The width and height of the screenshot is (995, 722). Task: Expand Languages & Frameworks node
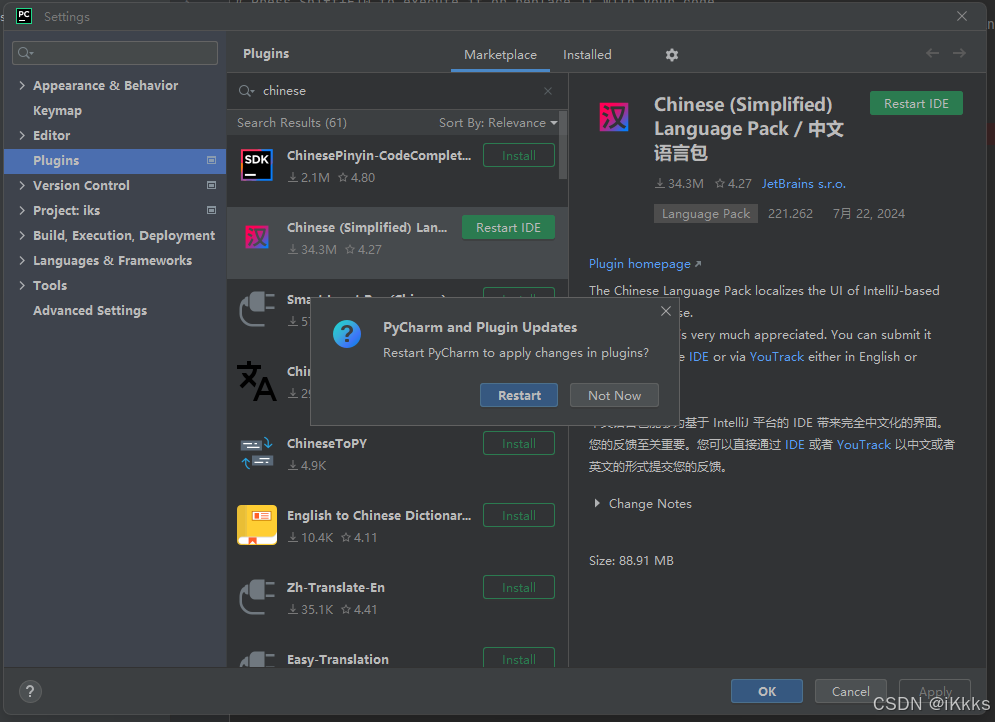point(22,260)
